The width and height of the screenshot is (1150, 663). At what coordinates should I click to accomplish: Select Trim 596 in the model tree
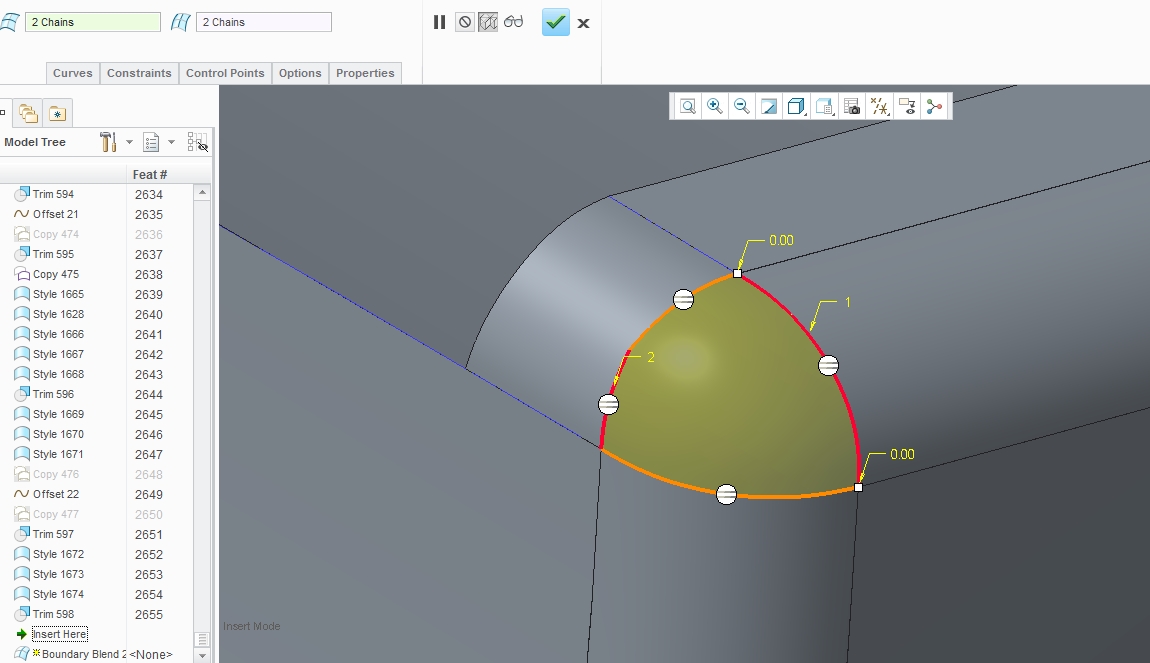click(54, 394)
